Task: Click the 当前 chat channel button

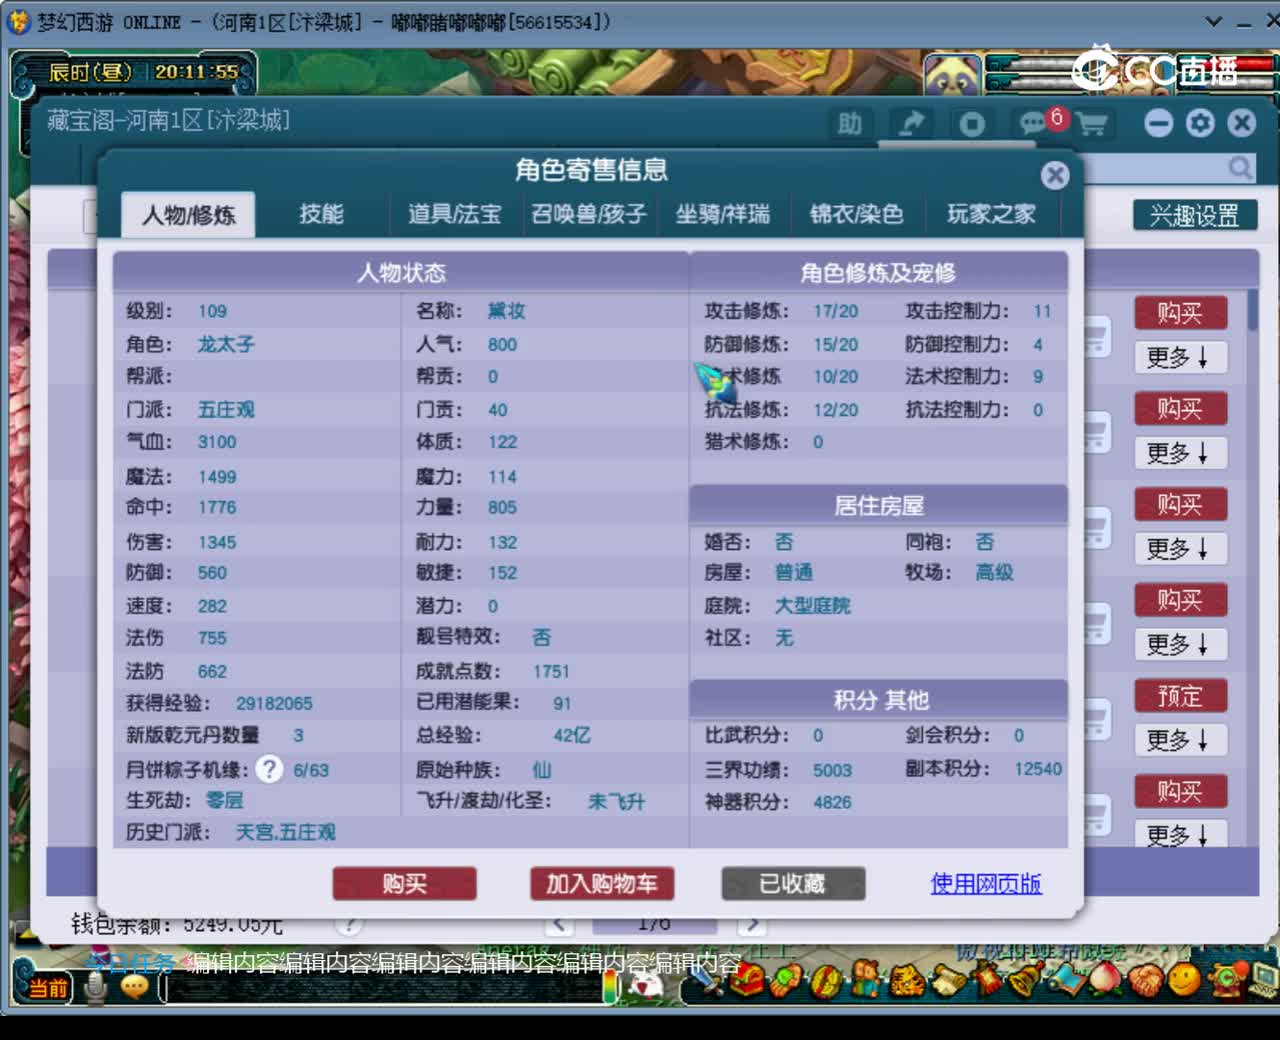Action: [x=47, y=988]
